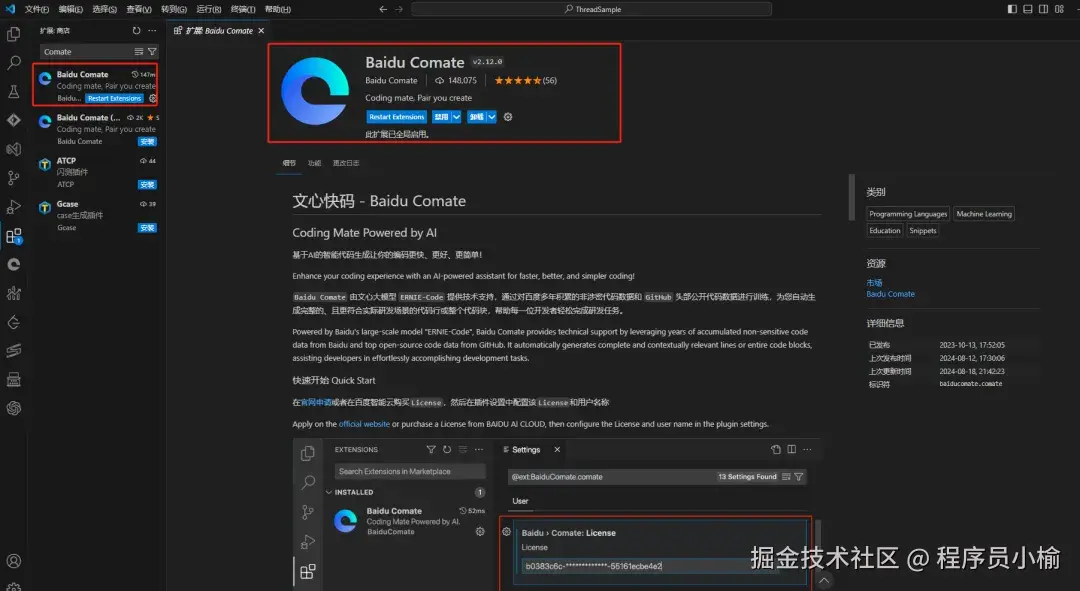Open the Explorer view in activity bar
The width and height of the screenshot is (1080, 591).
tap(14, 34)
